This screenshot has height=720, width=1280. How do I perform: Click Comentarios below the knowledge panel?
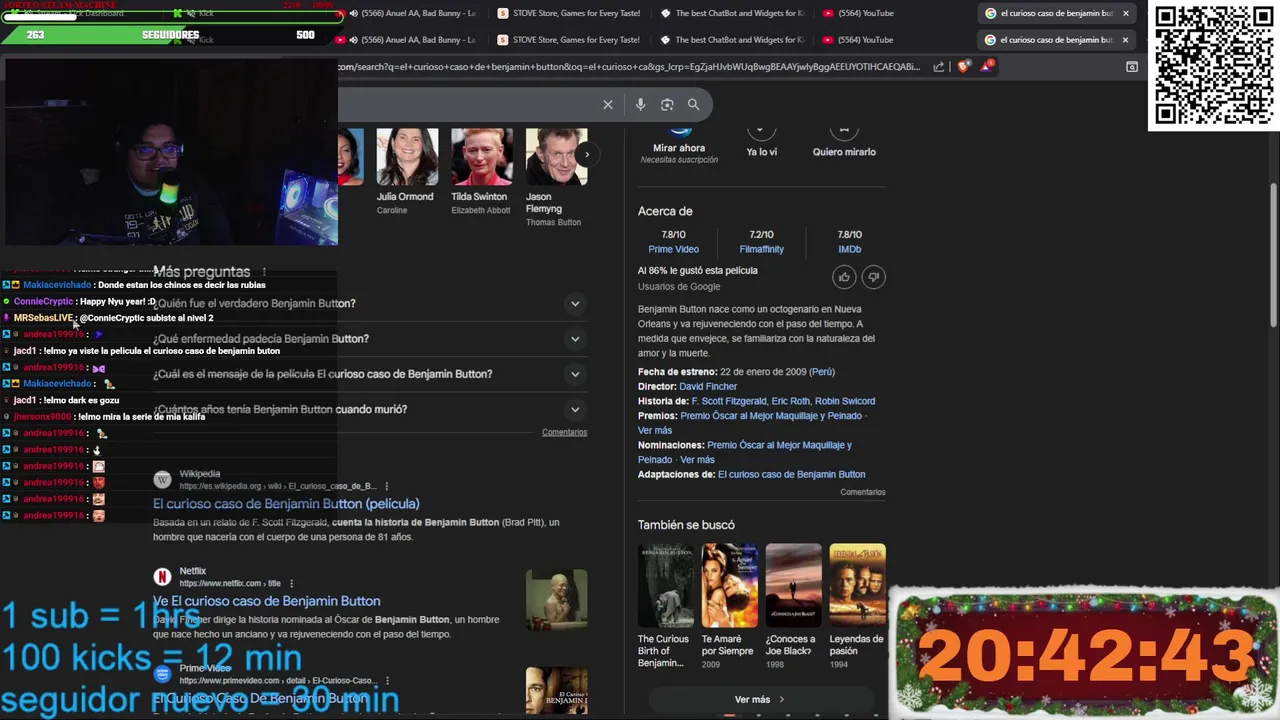pos(863,492)
